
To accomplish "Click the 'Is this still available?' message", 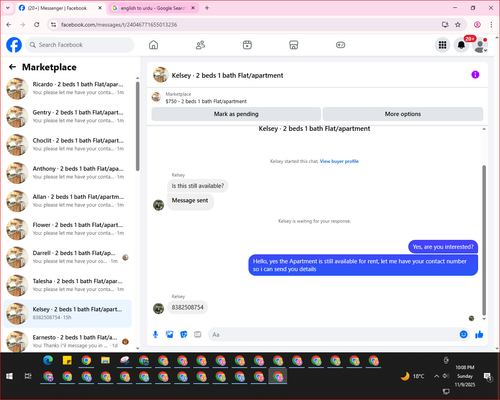I will point(198,186).
